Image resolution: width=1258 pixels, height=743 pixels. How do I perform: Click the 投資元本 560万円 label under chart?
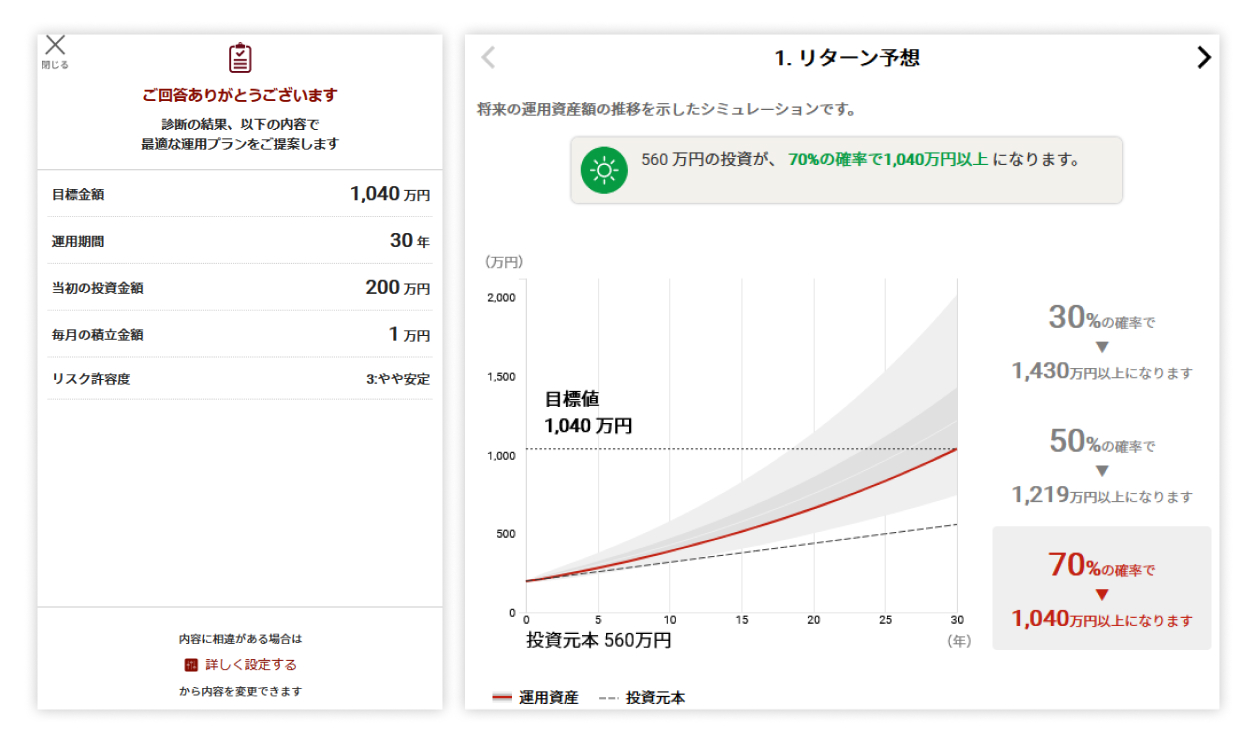click(598, 641)
